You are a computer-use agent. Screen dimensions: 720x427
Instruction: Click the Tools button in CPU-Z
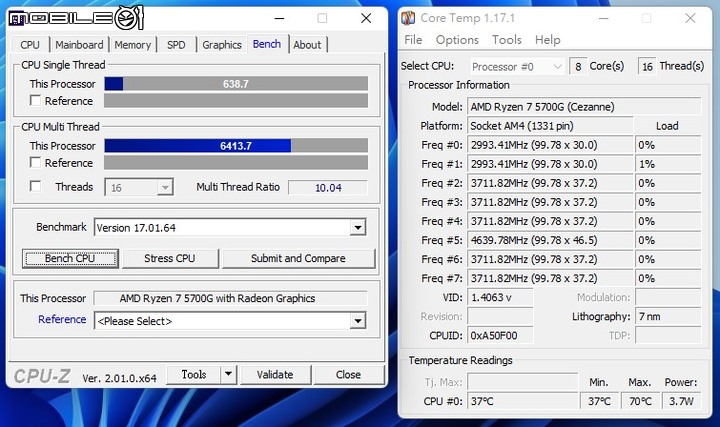(194, 374)
